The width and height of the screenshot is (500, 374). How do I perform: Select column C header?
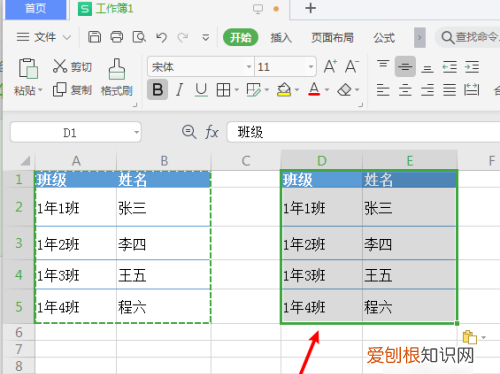point(246,161)
